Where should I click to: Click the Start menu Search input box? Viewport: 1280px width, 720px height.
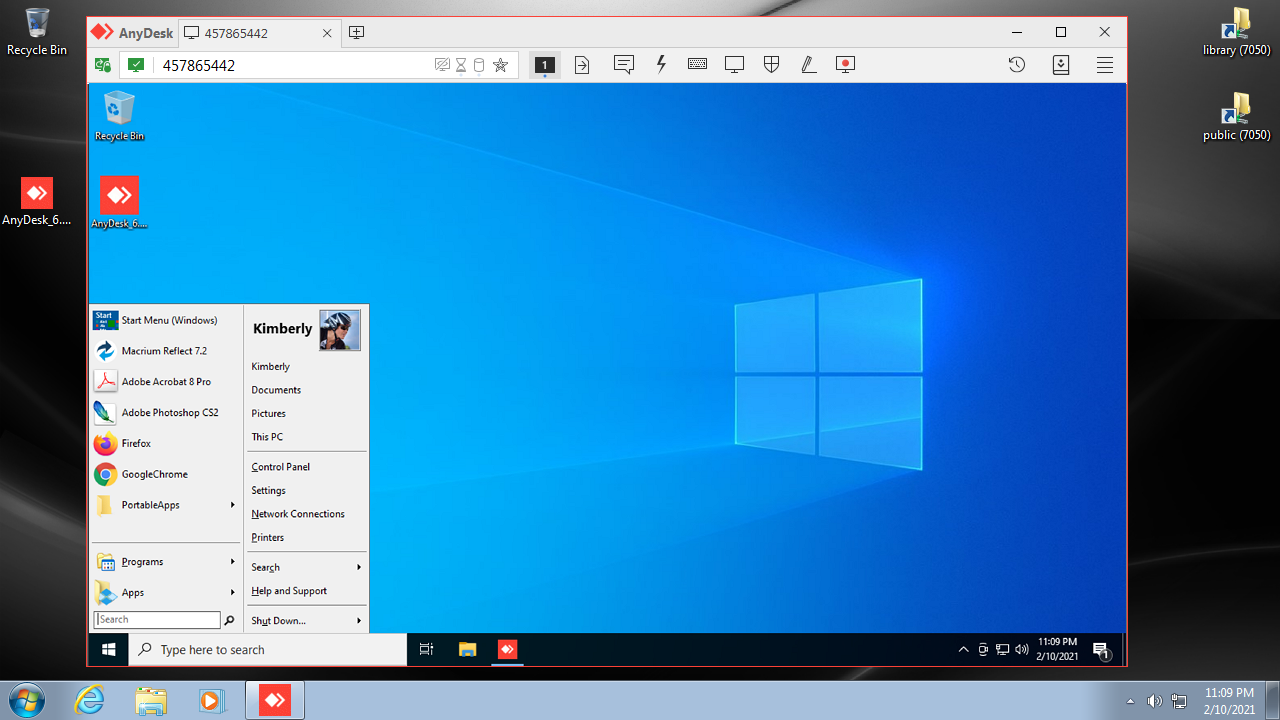tap(157, 620)
